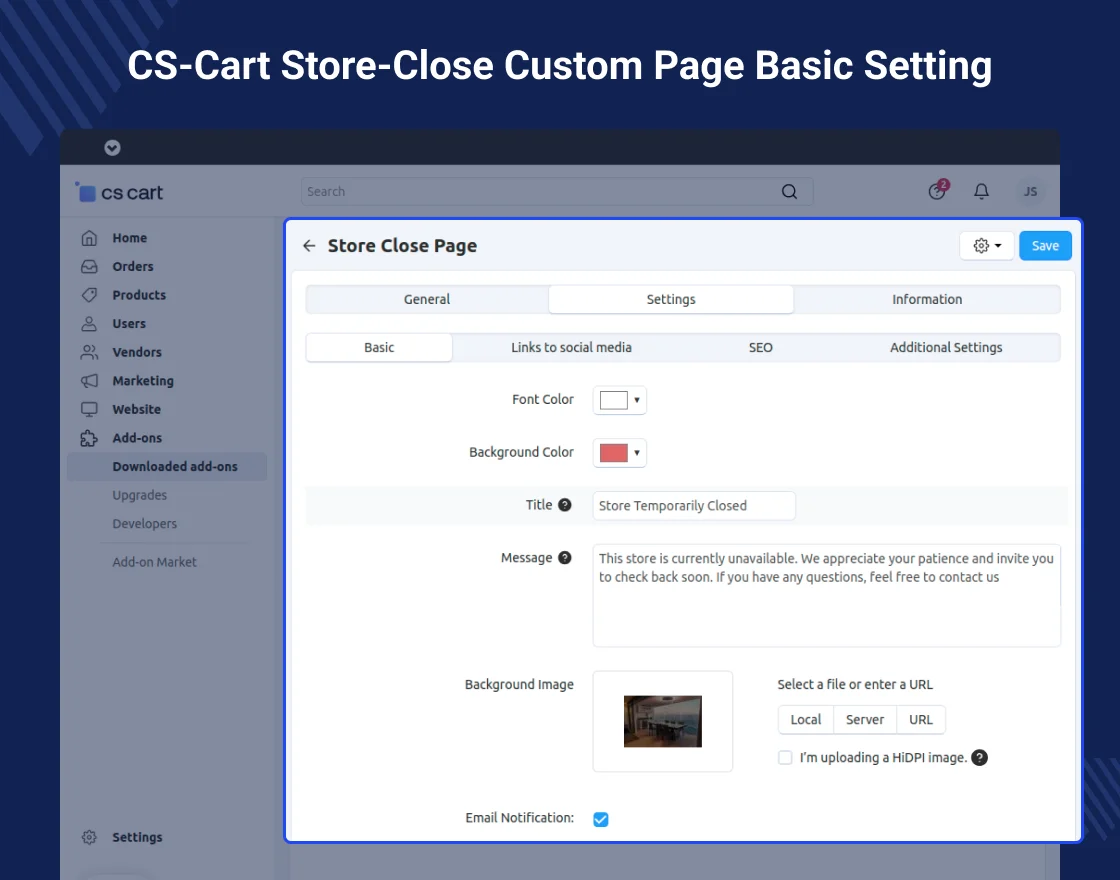Enable the I'm uploading a HiDPI image checkbox
This screenshot has width=1120, height=880.
(785, 758)
